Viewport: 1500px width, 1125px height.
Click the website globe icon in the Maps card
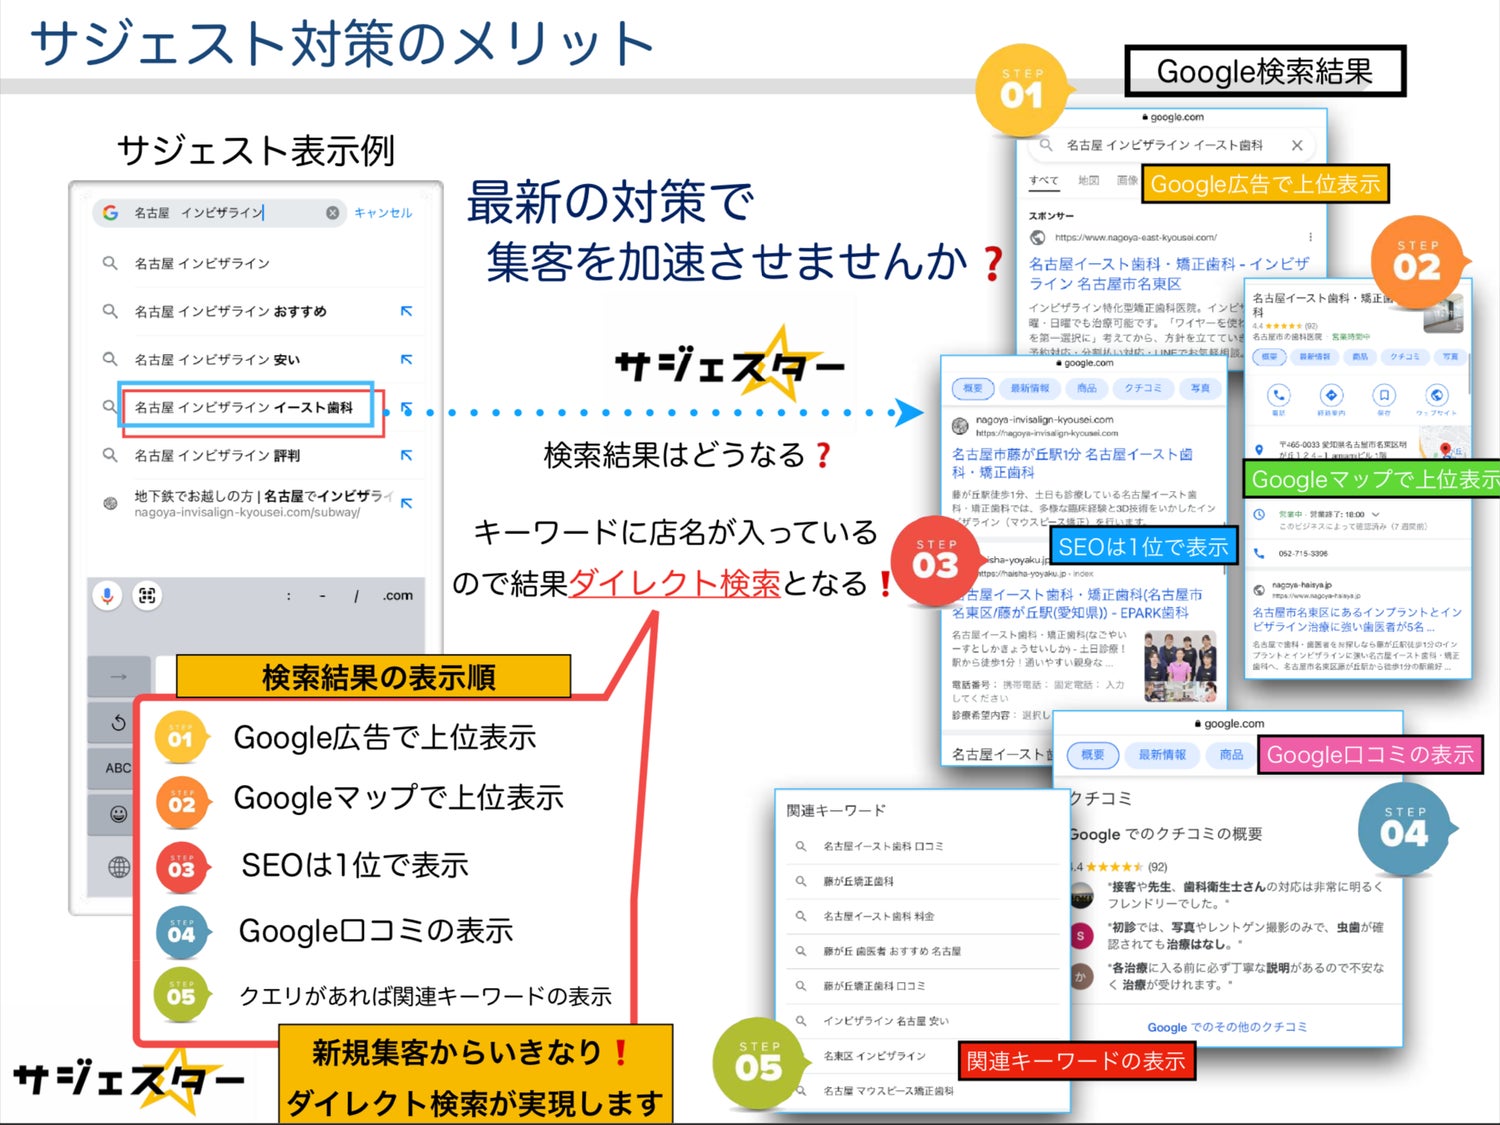point(1436,395)
